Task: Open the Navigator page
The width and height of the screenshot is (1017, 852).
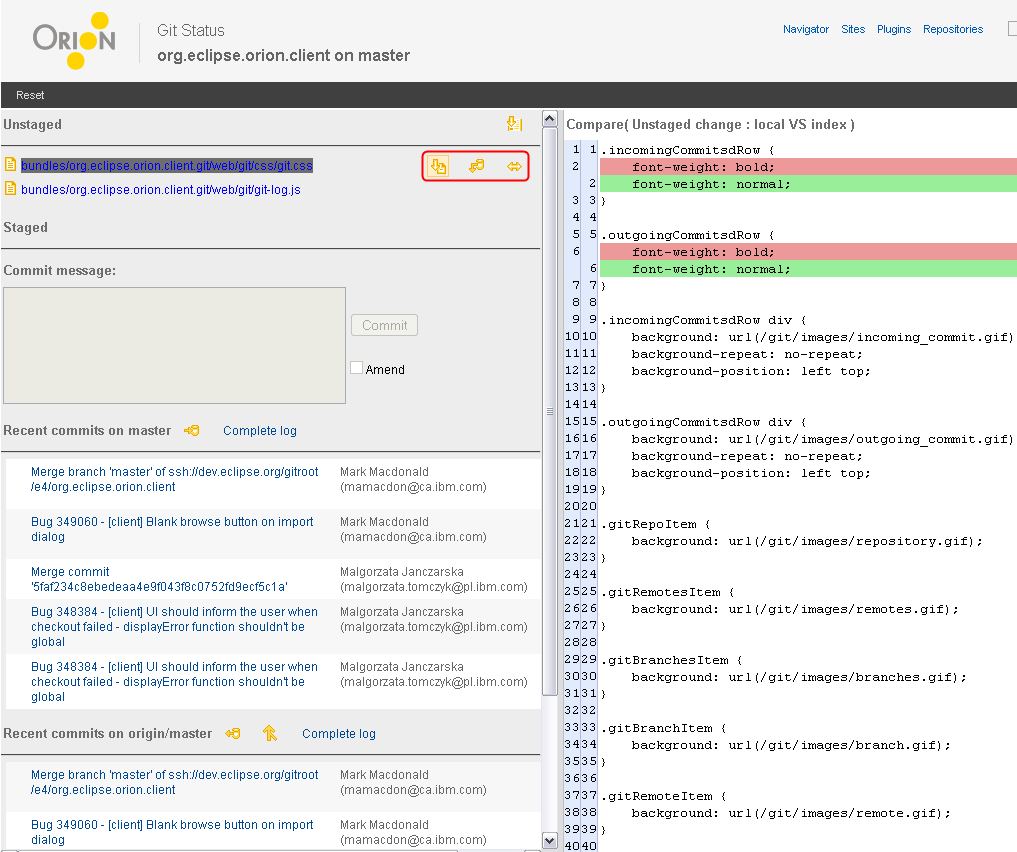Action: (806, 29)
